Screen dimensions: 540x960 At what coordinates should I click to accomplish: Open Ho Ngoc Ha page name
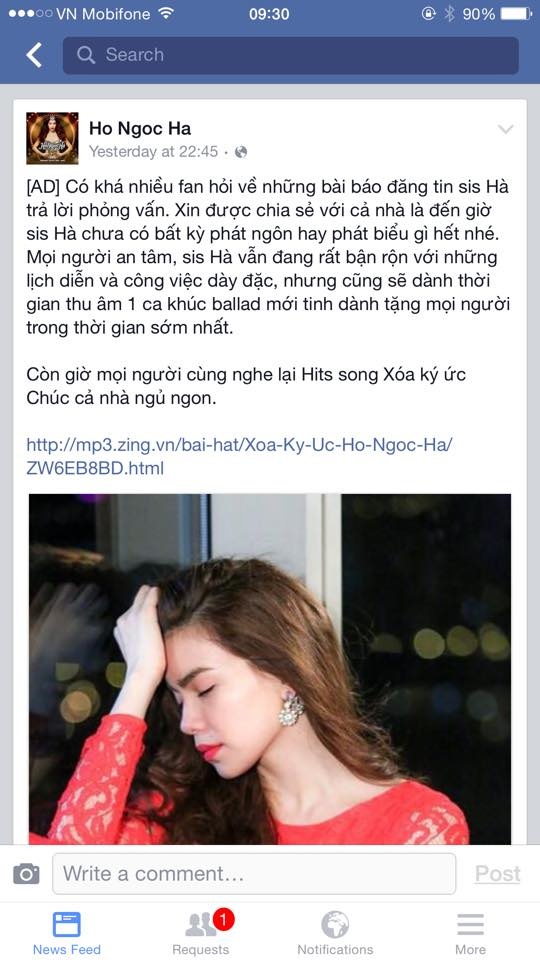click(140, 128)
